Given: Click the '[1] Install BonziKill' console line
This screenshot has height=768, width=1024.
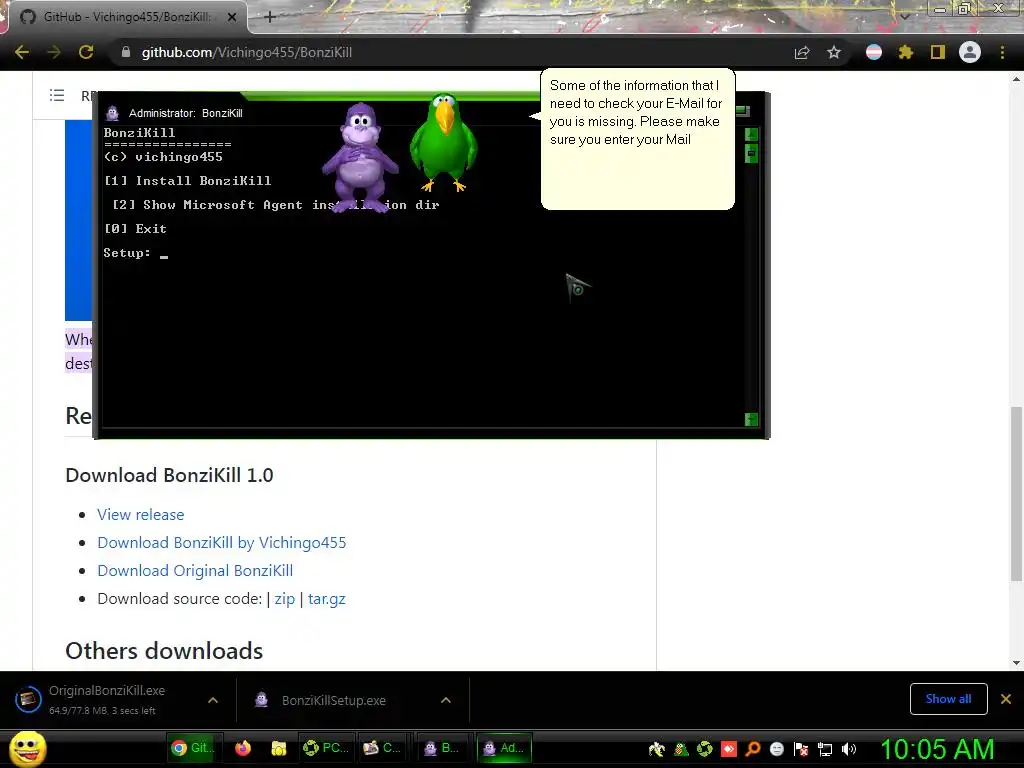Looking at the screenshot, I should 187,181.
